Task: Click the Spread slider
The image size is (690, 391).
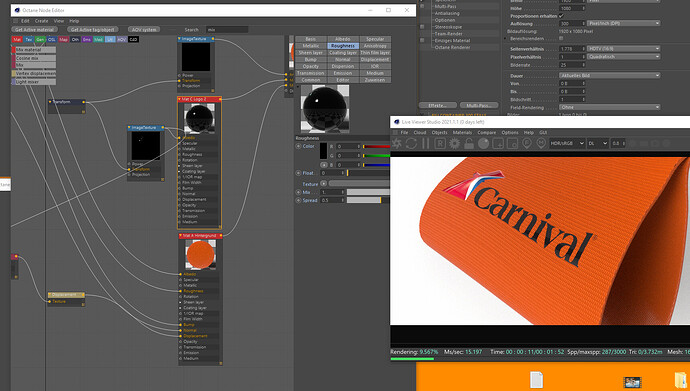Action: pyautogui.click(x=368, y=200)
